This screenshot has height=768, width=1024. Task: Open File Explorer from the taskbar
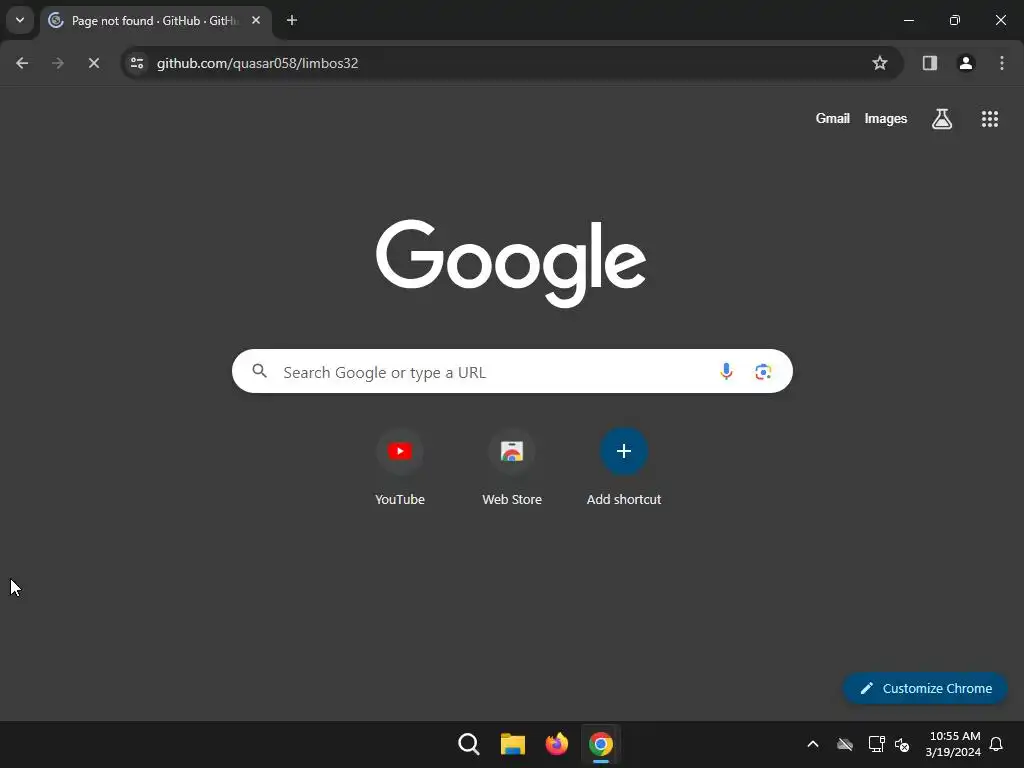(513, 744)
